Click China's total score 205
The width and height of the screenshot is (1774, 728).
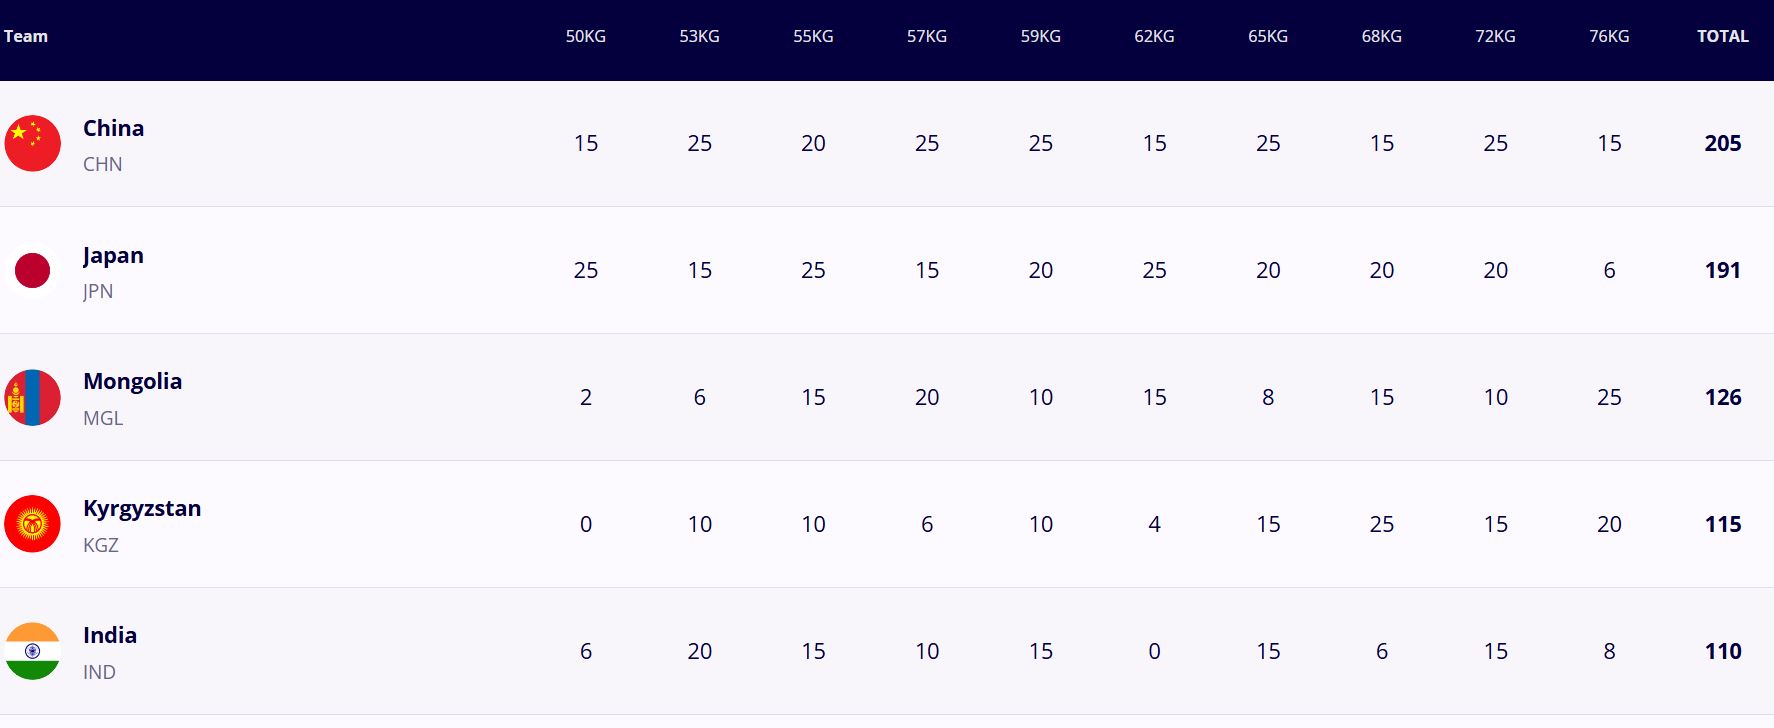1722,143
